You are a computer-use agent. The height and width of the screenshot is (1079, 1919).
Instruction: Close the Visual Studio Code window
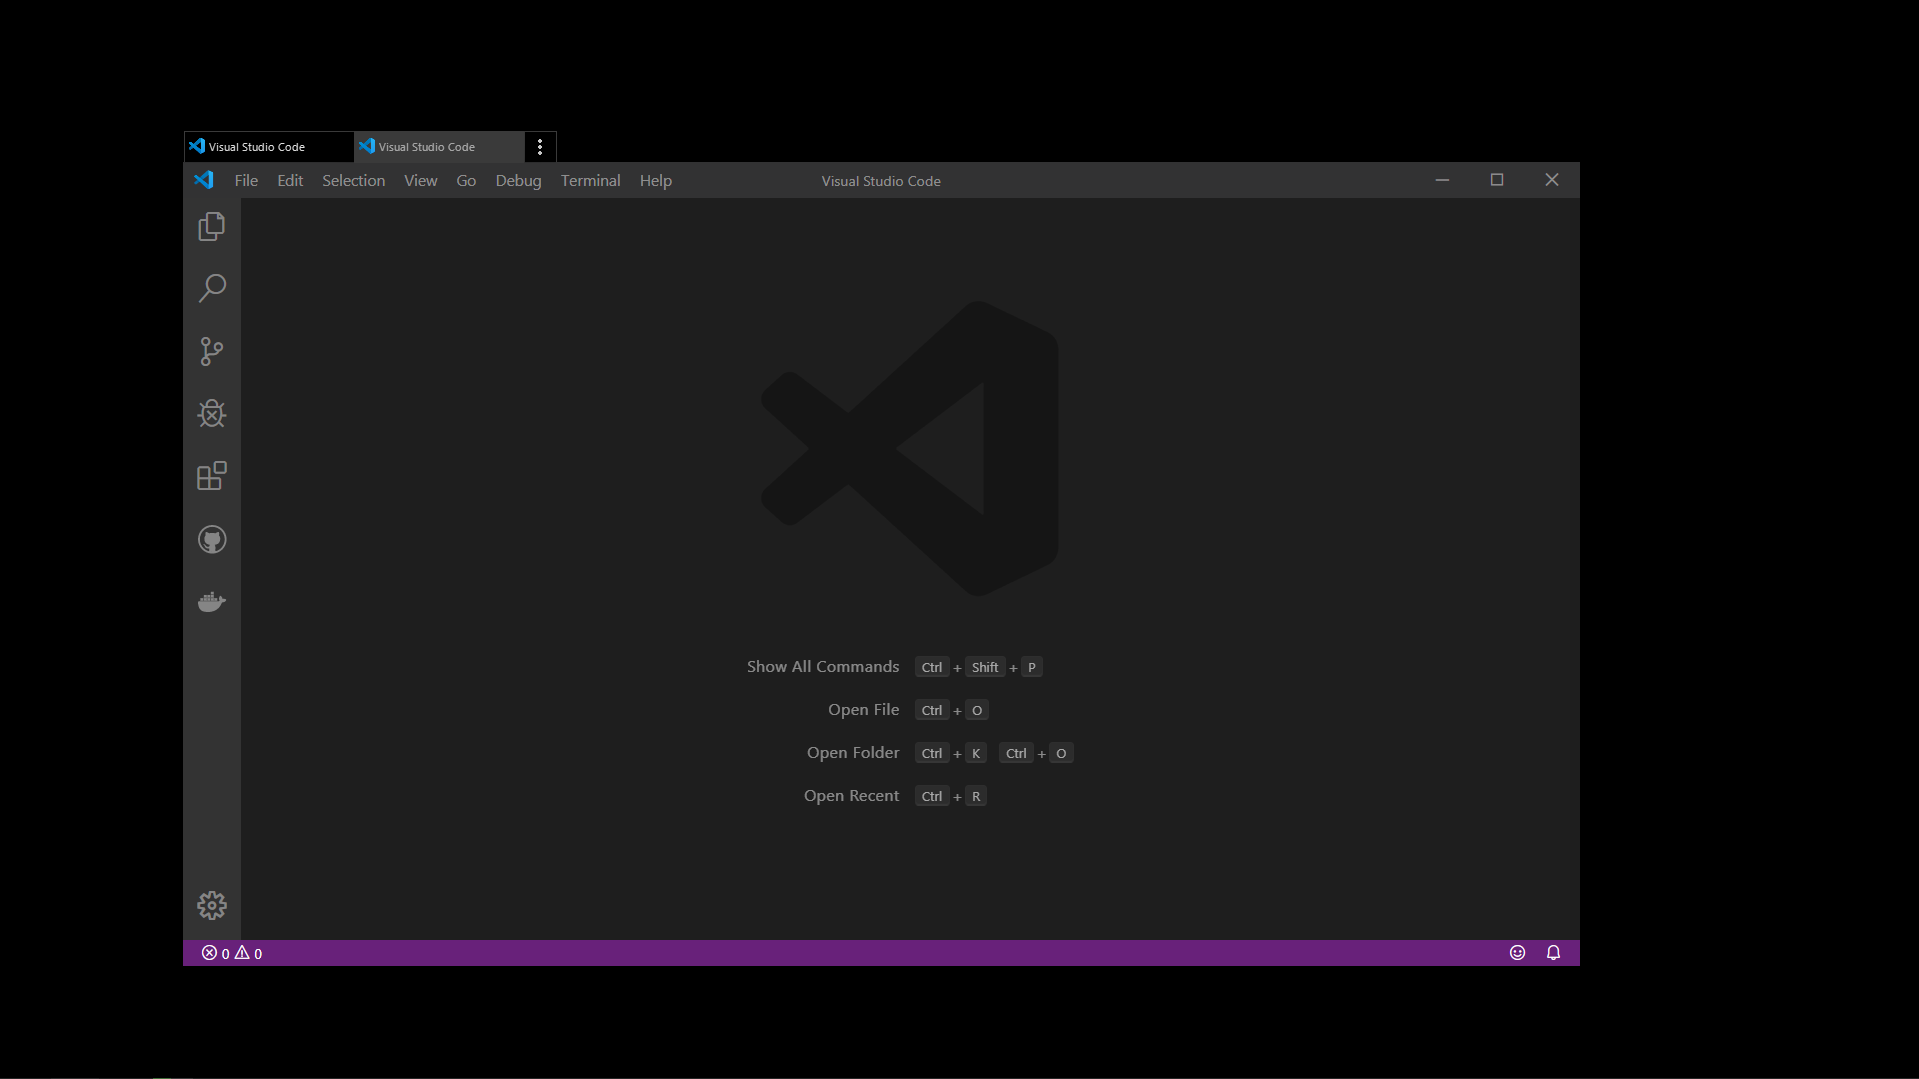pyautogui.click(x=1552, y=180)
